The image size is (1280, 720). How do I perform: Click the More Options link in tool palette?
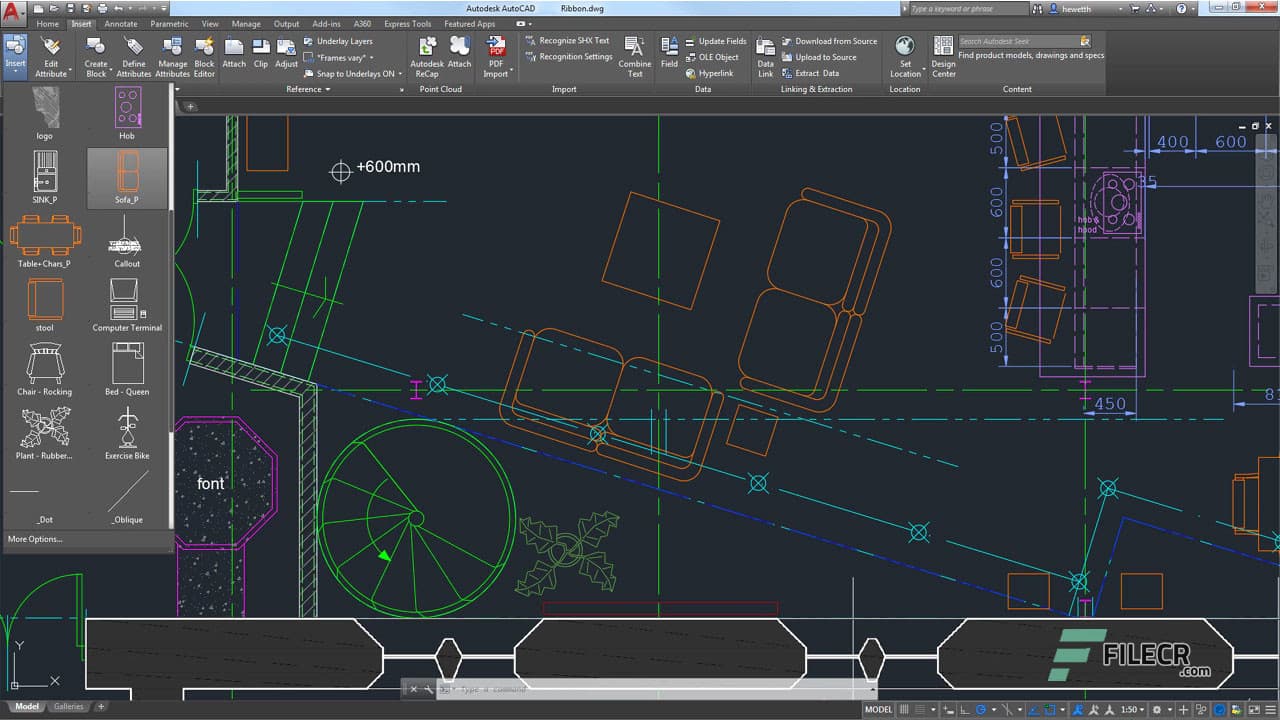(34, 538)
